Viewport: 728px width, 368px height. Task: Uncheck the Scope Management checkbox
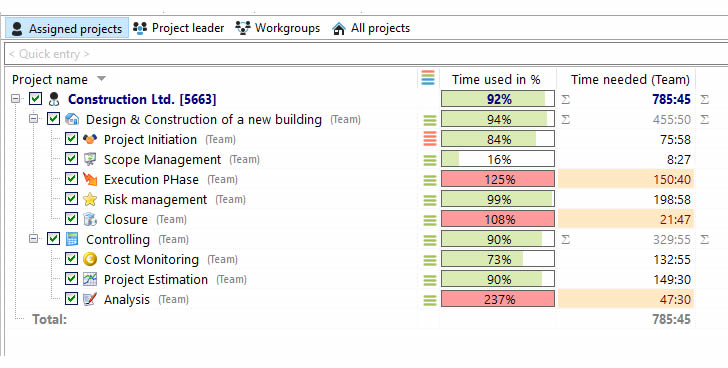(71, 159)
